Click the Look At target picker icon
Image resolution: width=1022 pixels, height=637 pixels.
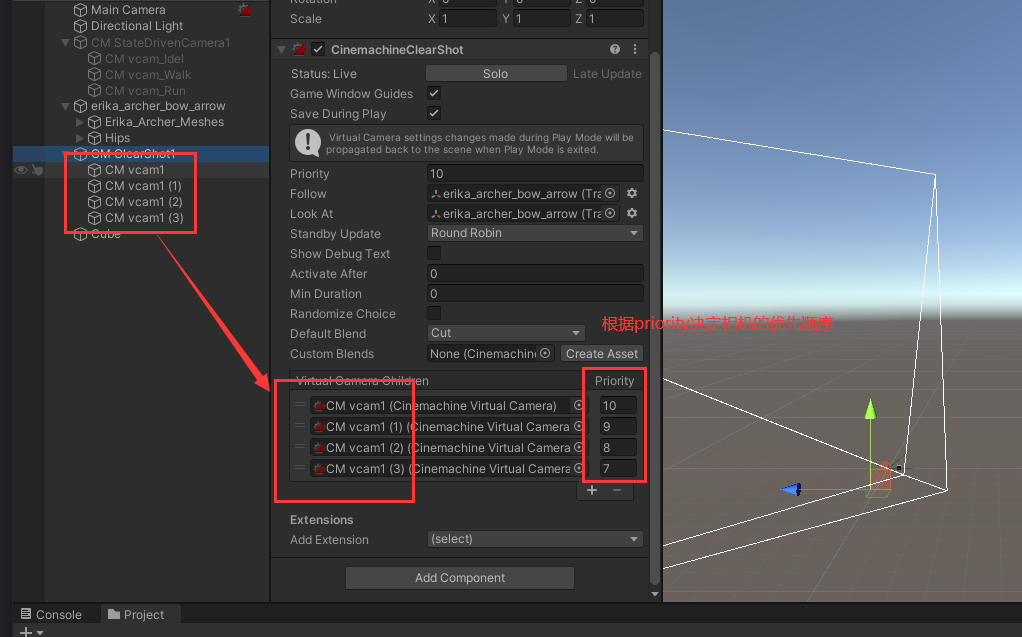(x=610, y=213)
